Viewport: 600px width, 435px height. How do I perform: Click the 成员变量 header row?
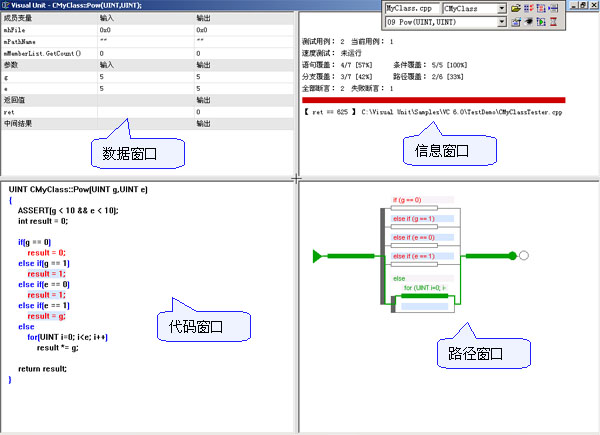147,18
